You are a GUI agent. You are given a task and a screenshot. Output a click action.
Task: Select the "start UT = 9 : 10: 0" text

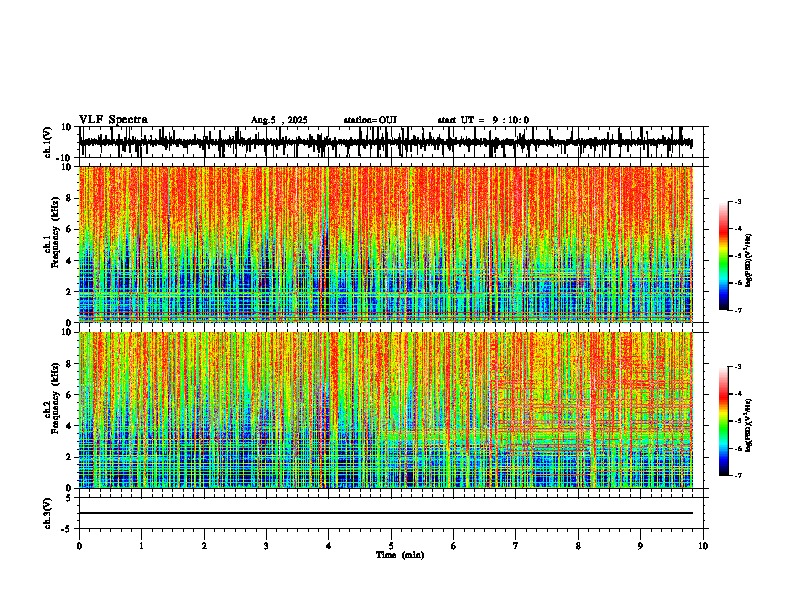[483, 120]
